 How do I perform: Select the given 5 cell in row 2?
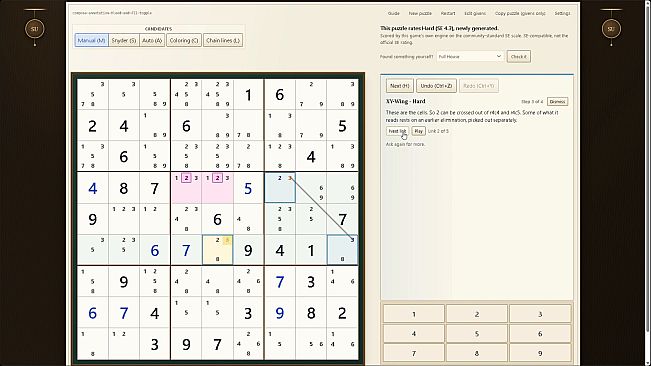(x=342, y=126)
